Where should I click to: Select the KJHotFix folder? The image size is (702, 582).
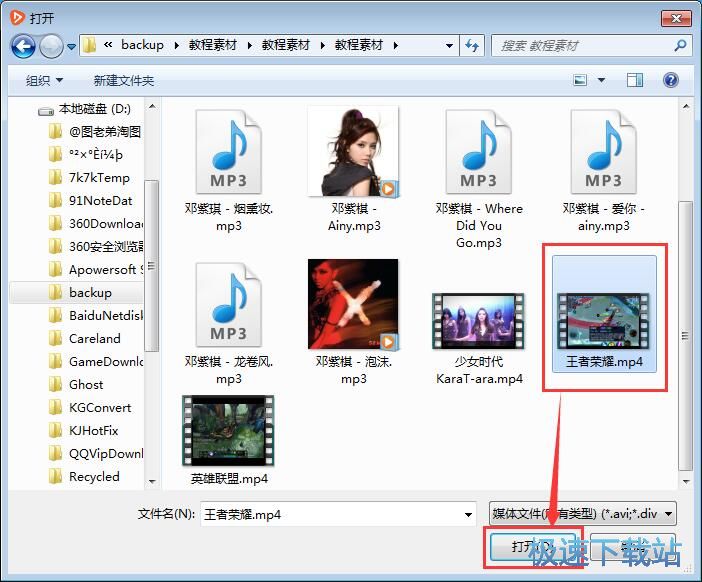(x=84, y=431)
